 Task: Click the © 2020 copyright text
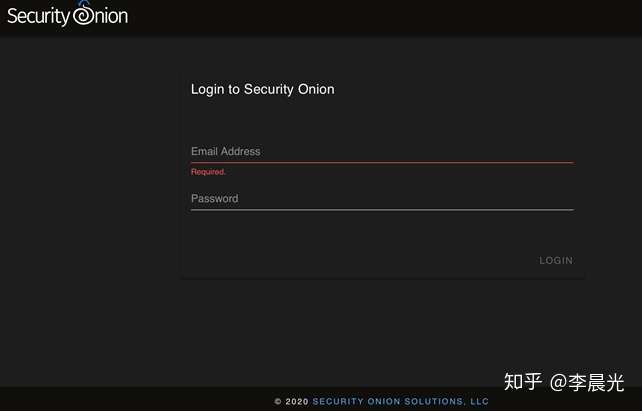(291, 402)
